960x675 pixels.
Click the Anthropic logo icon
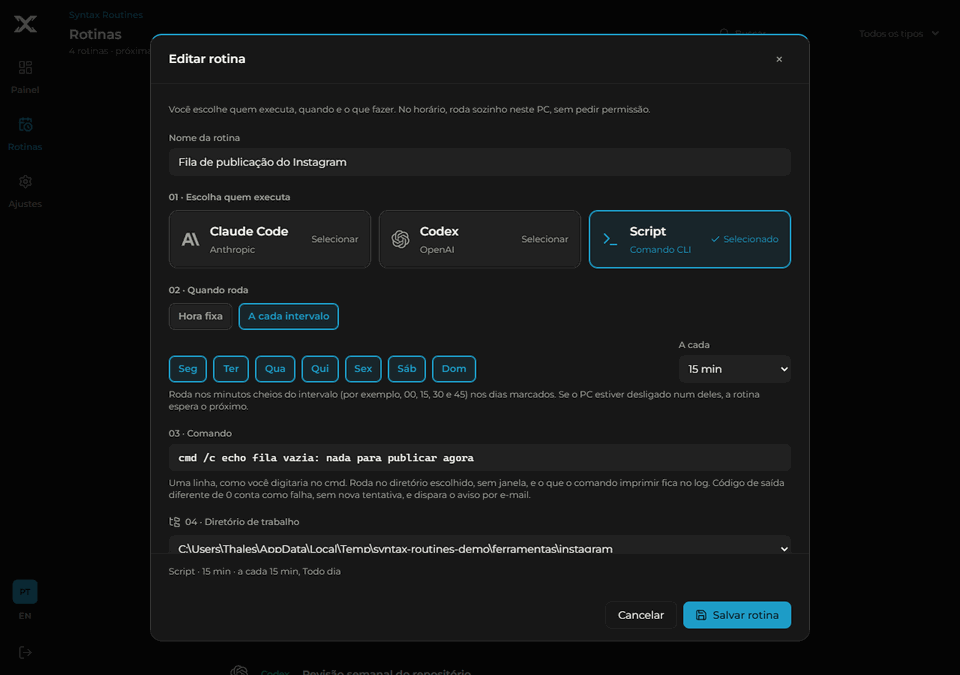tap(190, 239)
